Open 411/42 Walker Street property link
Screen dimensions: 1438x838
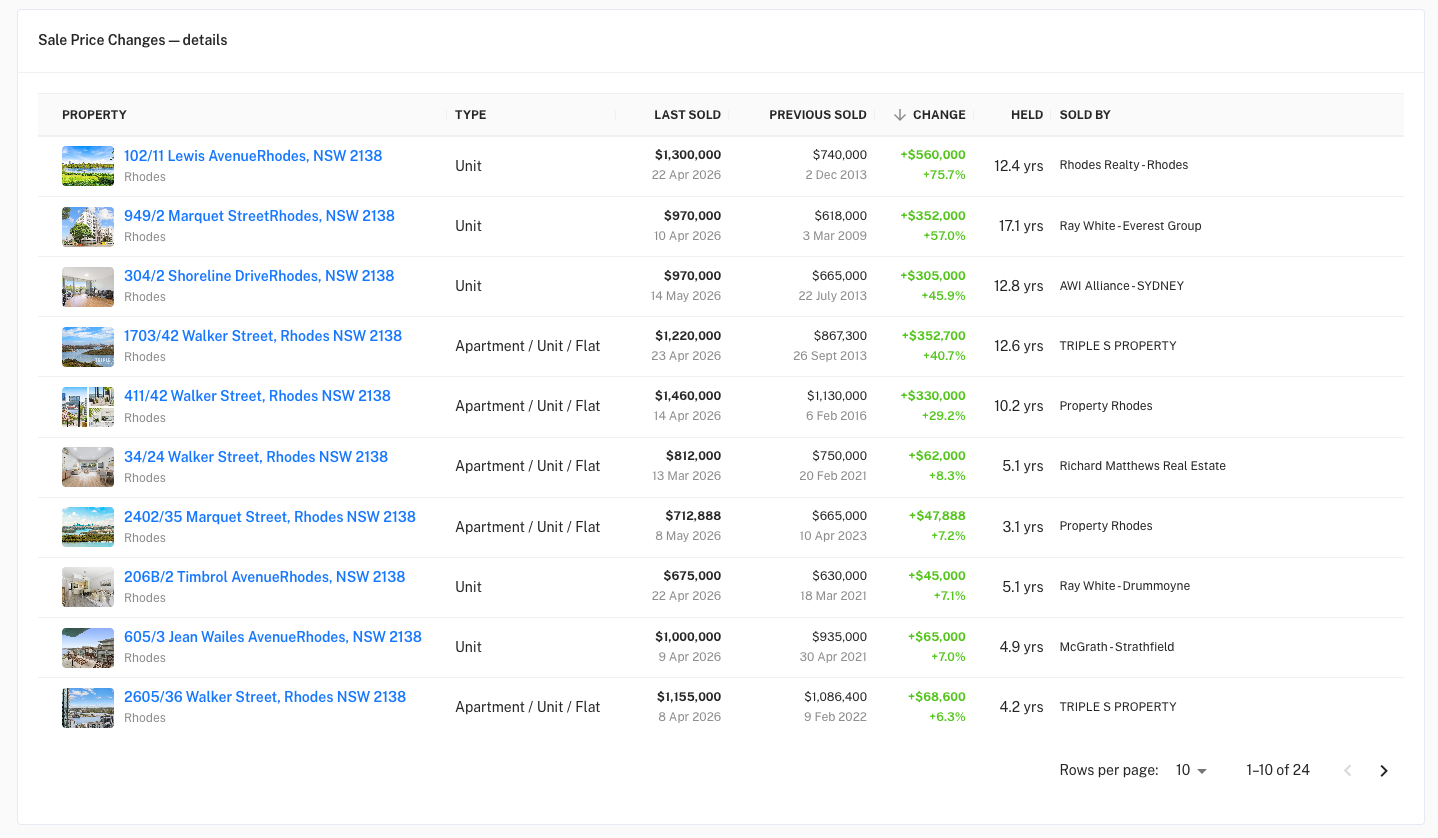[x=257, y=396]
